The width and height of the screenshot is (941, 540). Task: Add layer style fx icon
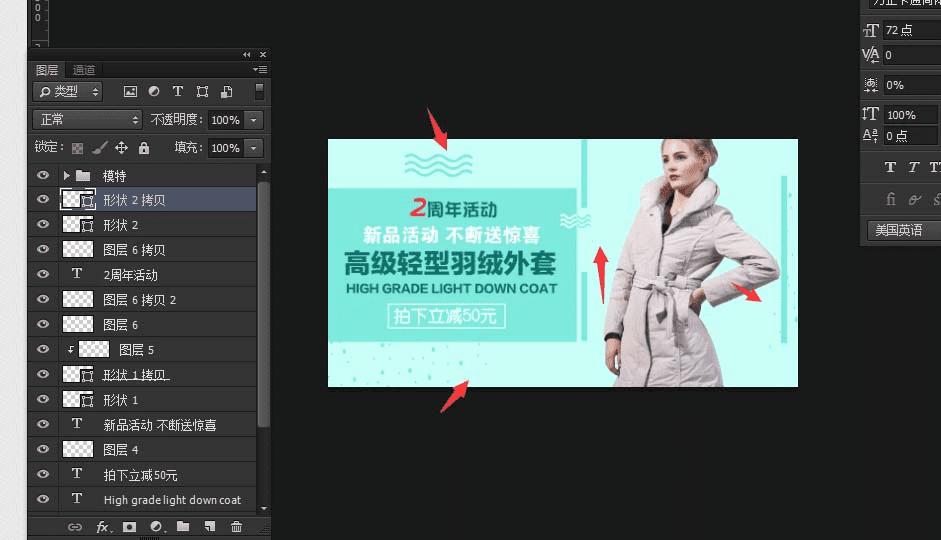103,527
